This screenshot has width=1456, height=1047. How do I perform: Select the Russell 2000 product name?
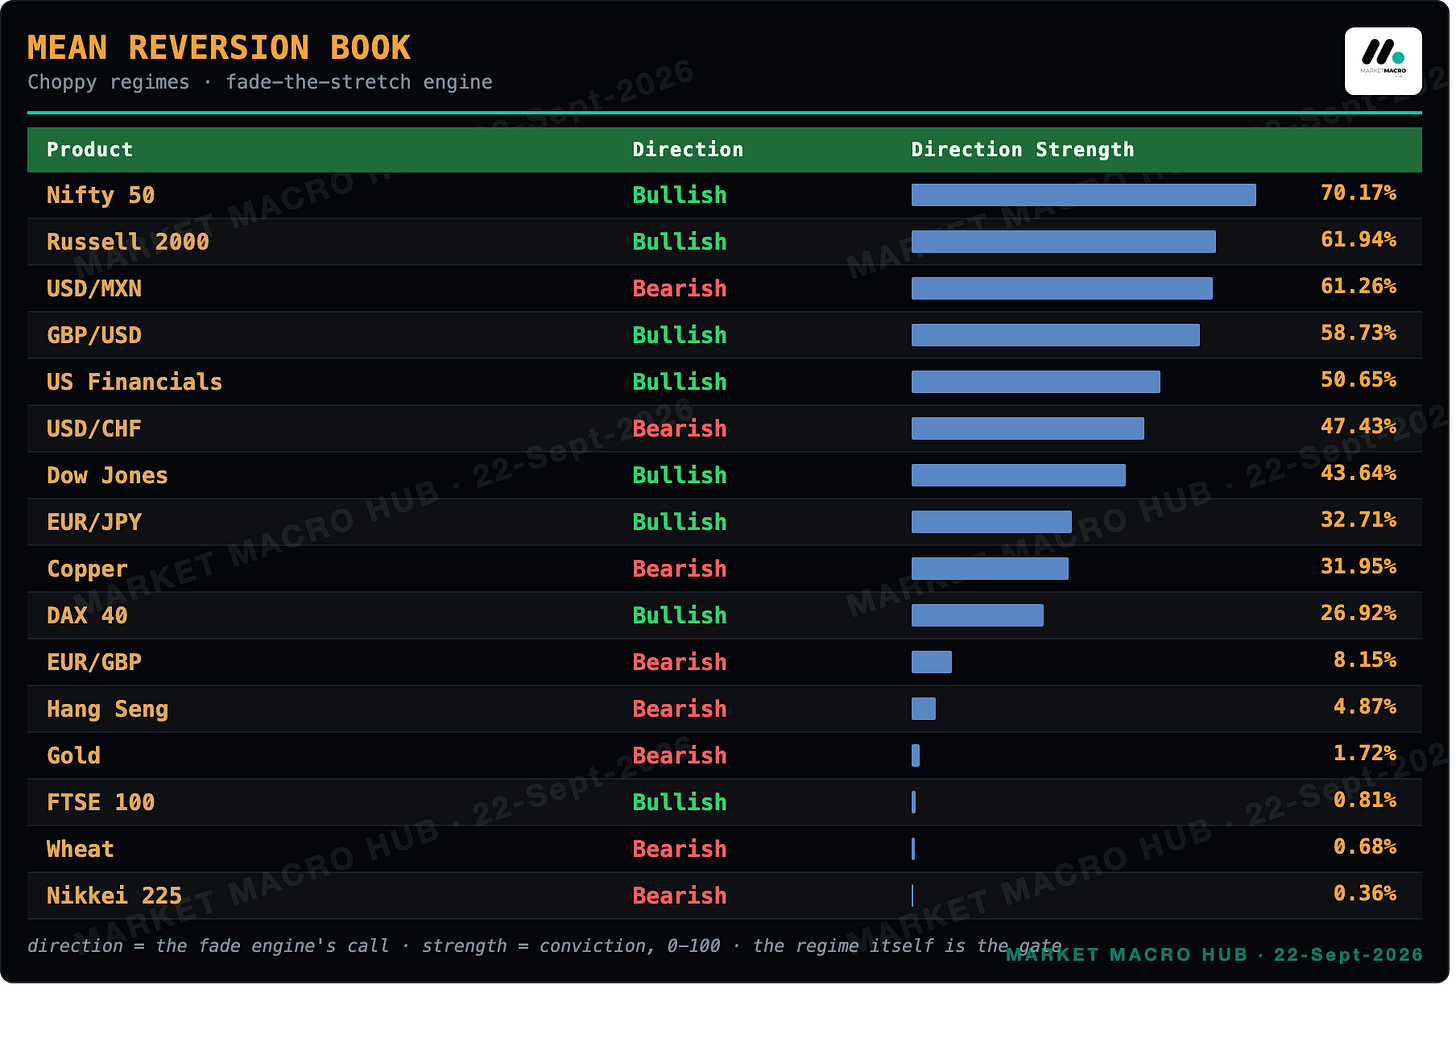(x=128, y=242)
